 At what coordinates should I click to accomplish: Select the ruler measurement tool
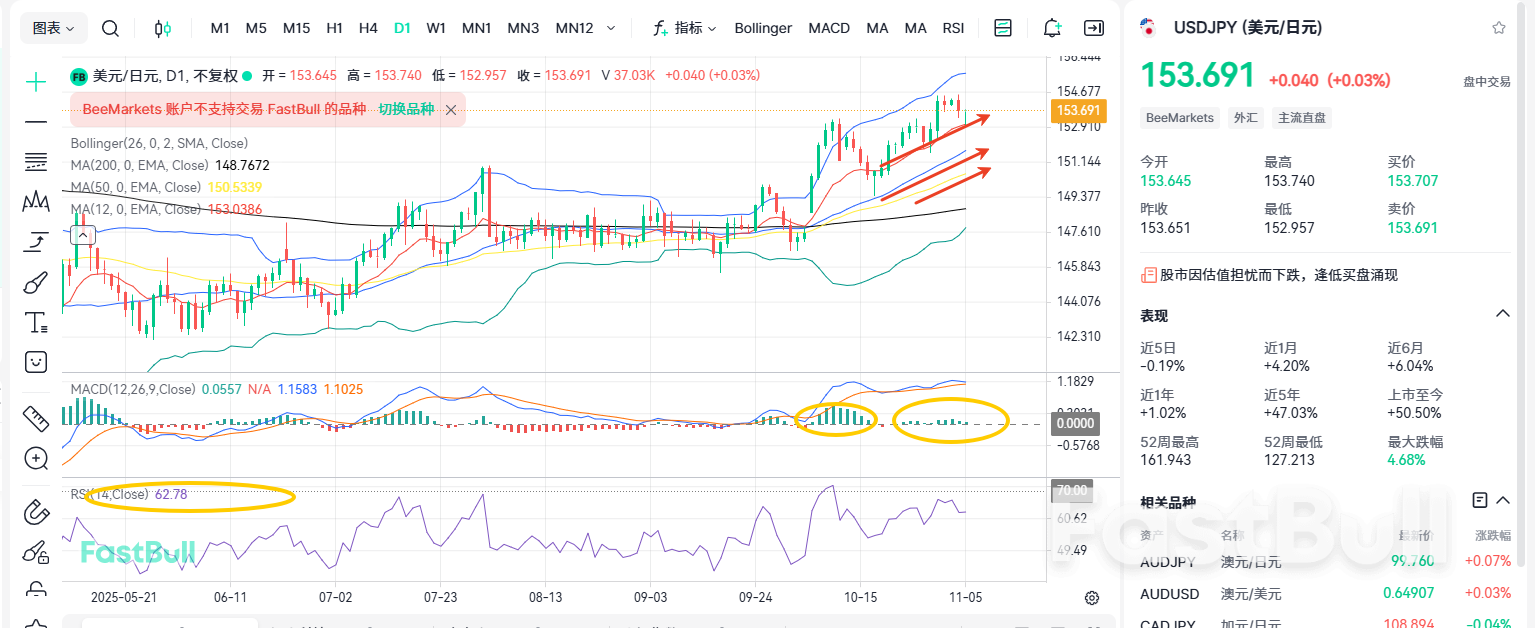tap(35, 418)
